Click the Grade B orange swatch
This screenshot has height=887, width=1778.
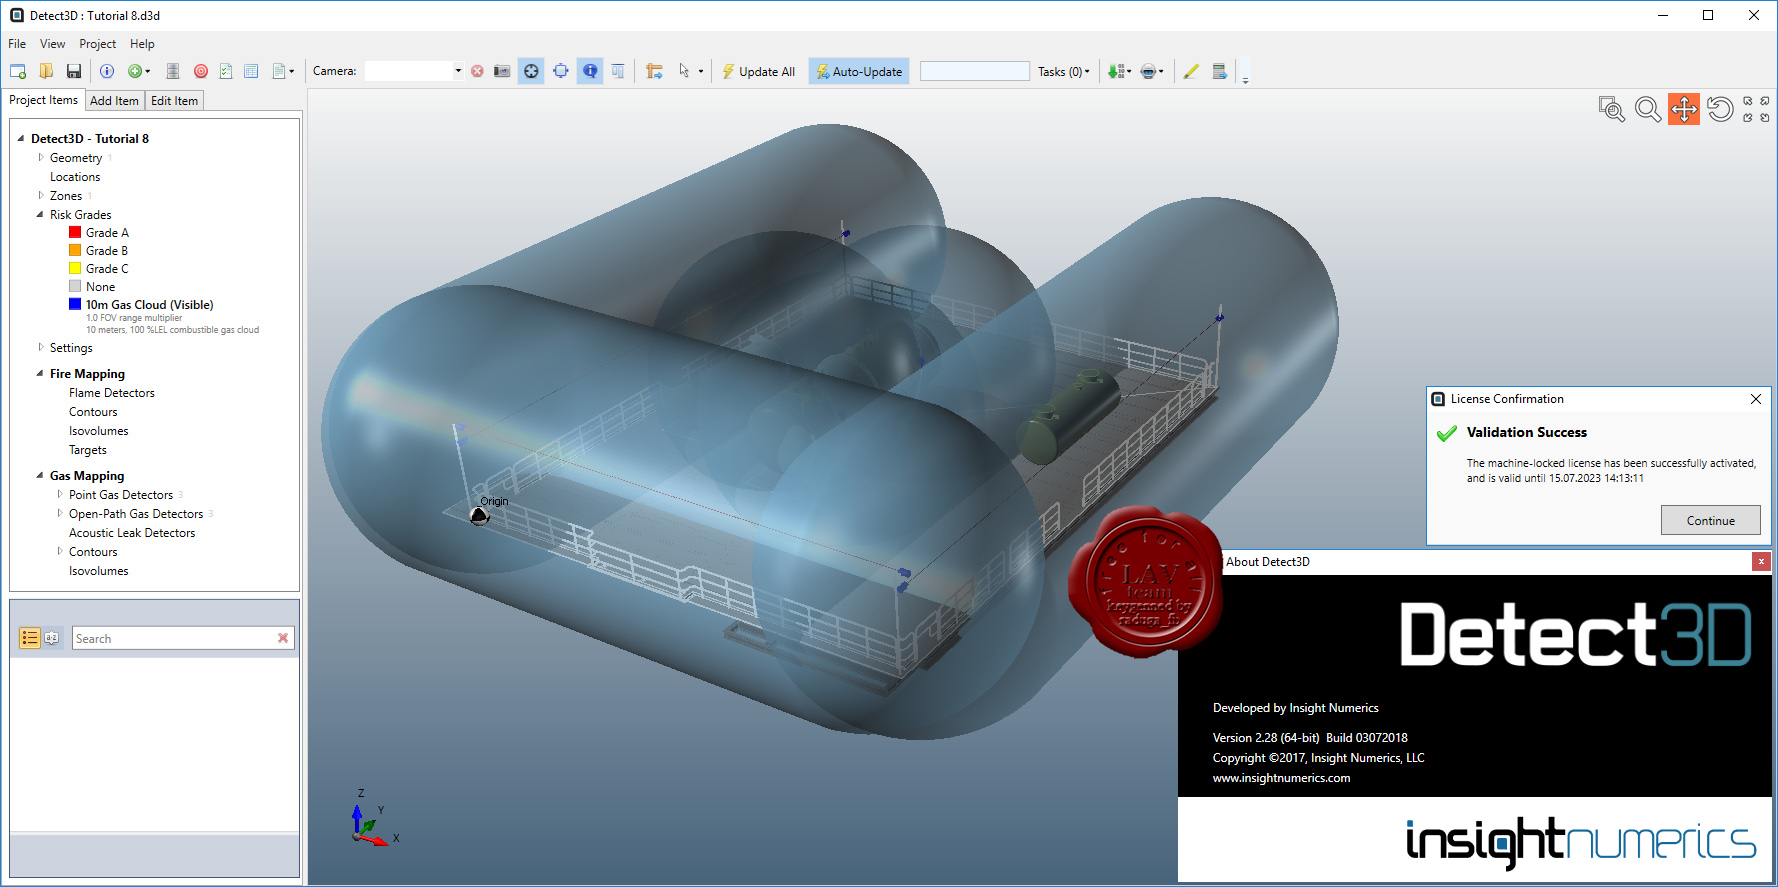click(75, 250)
